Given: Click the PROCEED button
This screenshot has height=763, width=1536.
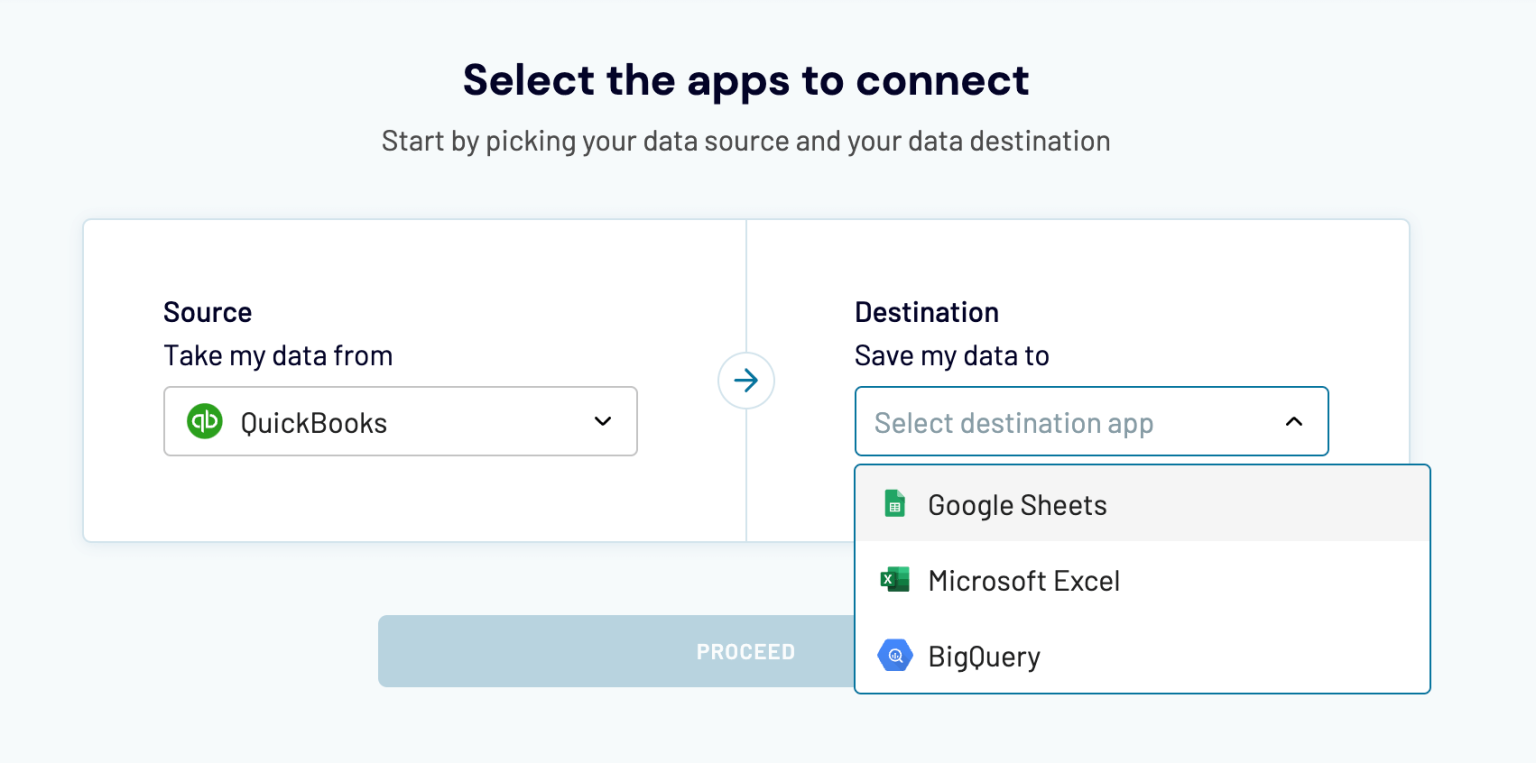Looking at the screenshot, I should (745, 651).
